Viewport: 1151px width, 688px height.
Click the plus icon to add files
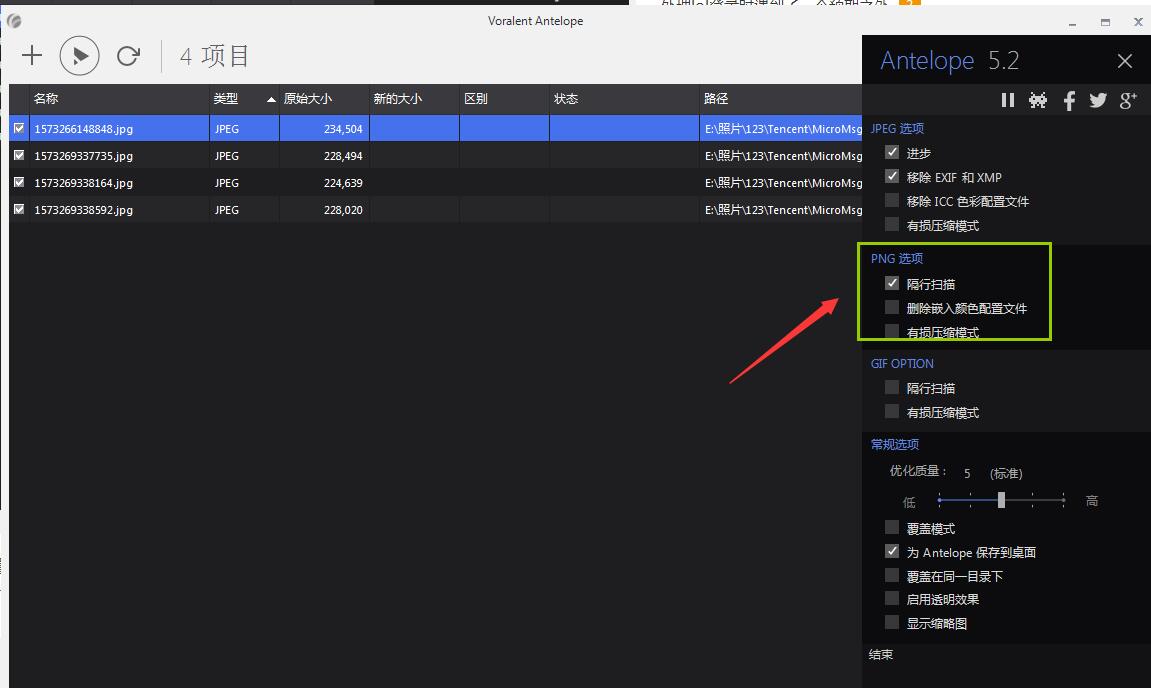(32, 56)
